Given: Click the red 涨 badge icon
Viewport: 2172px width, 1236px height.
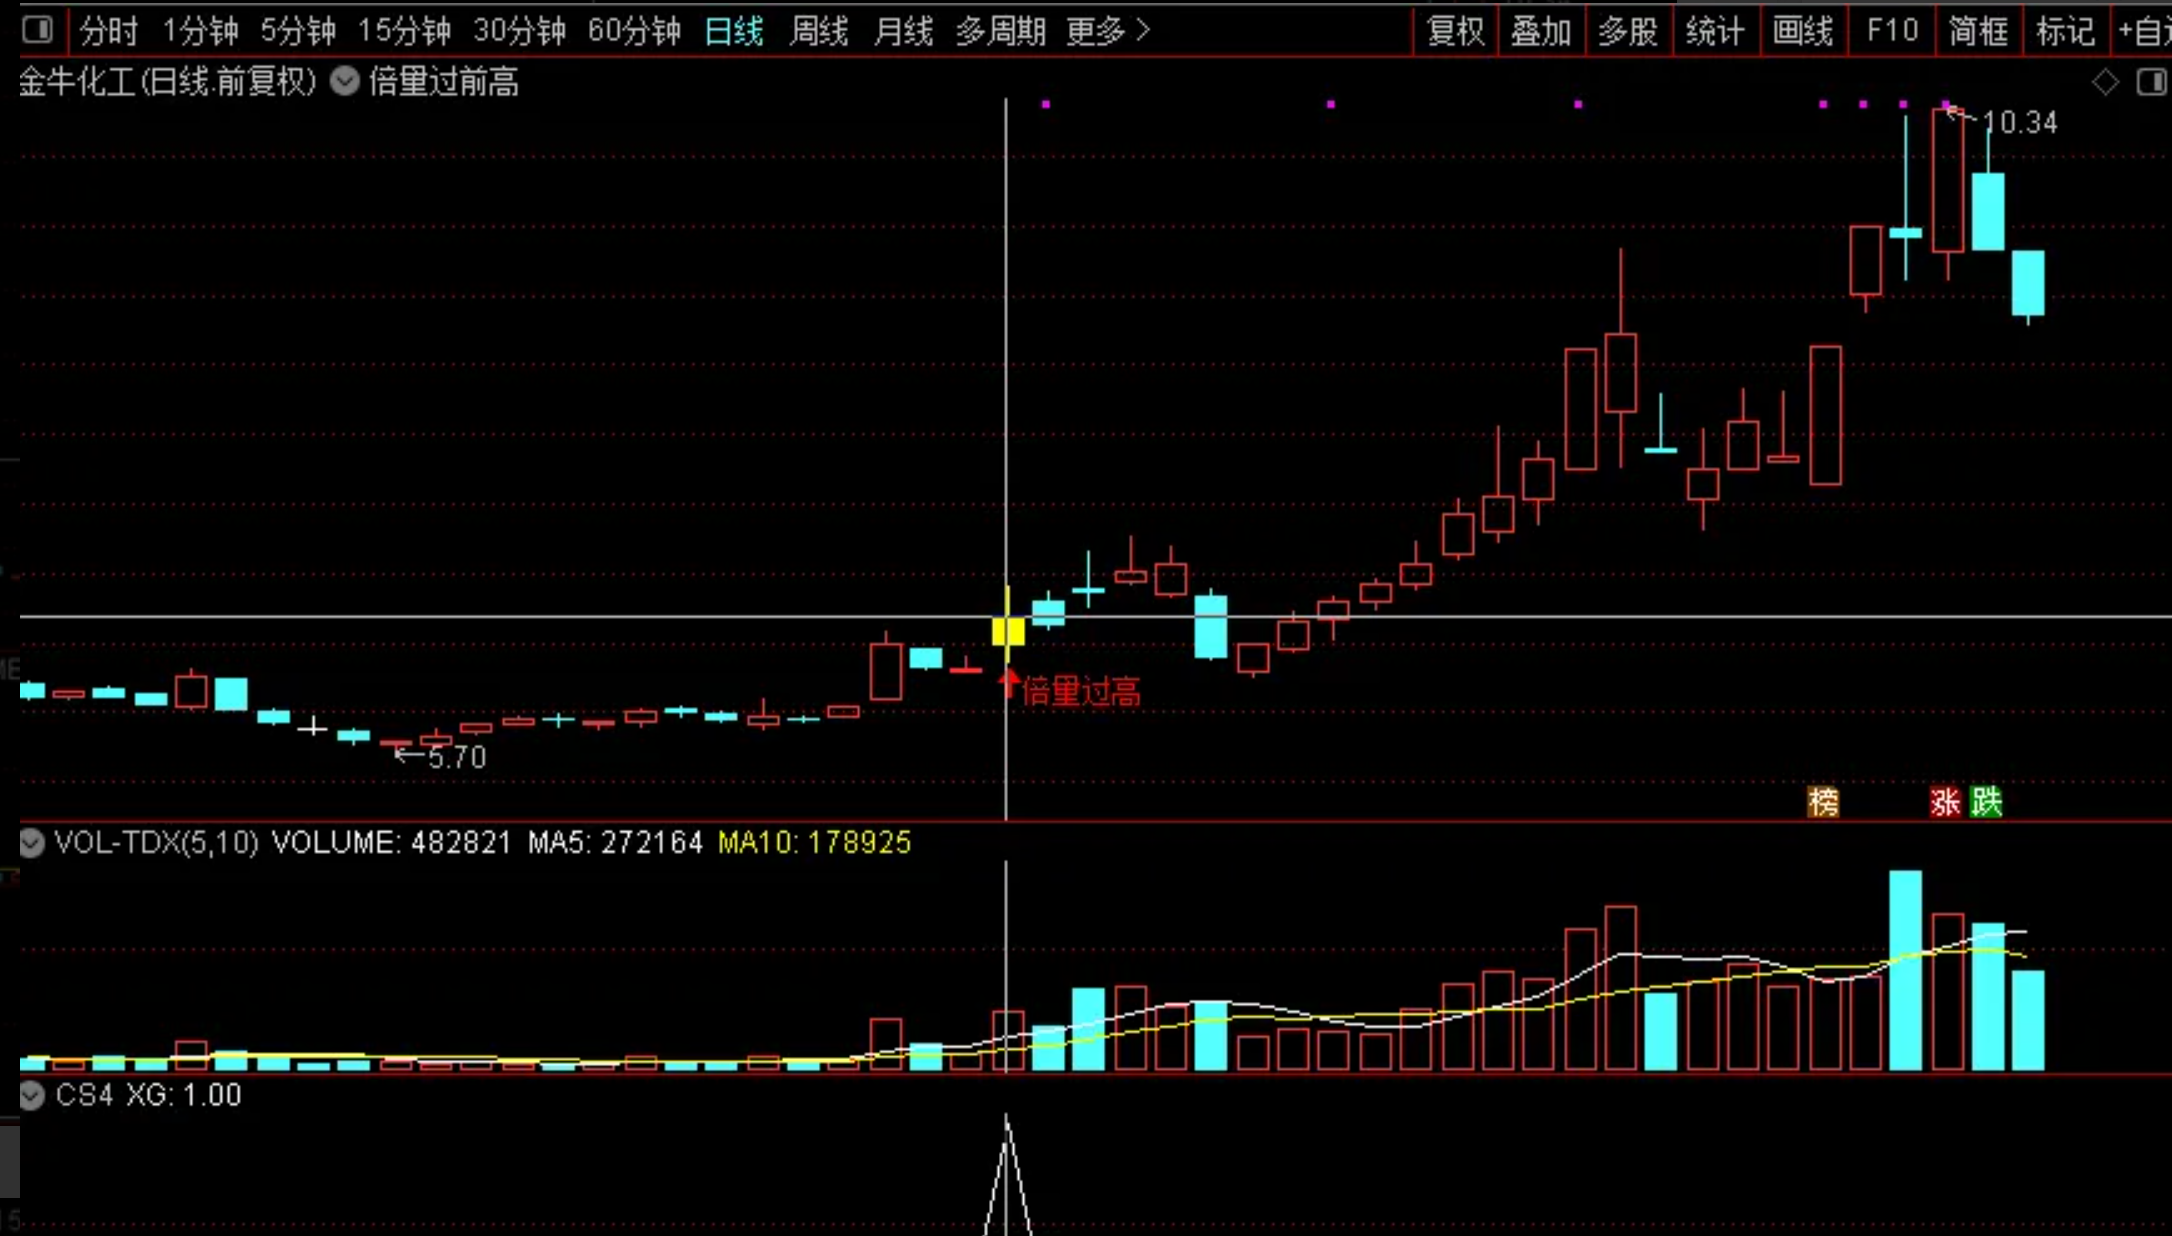Looking at the screenshot, I should 1945,802.
